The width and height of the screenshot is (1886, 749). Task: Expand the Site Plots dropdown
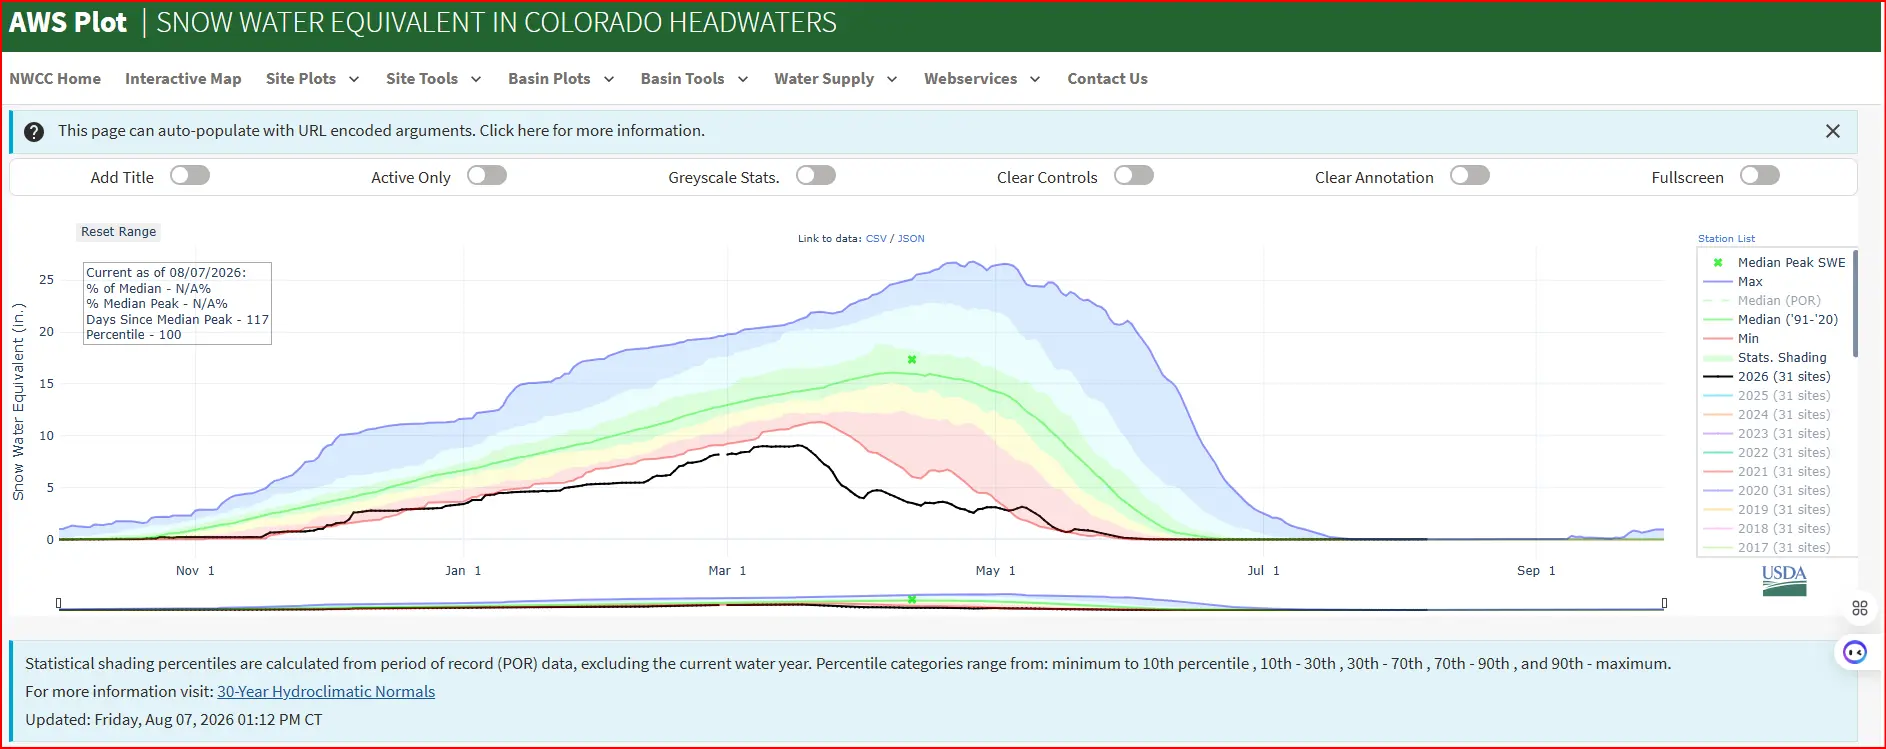click(x=312, y=79)
